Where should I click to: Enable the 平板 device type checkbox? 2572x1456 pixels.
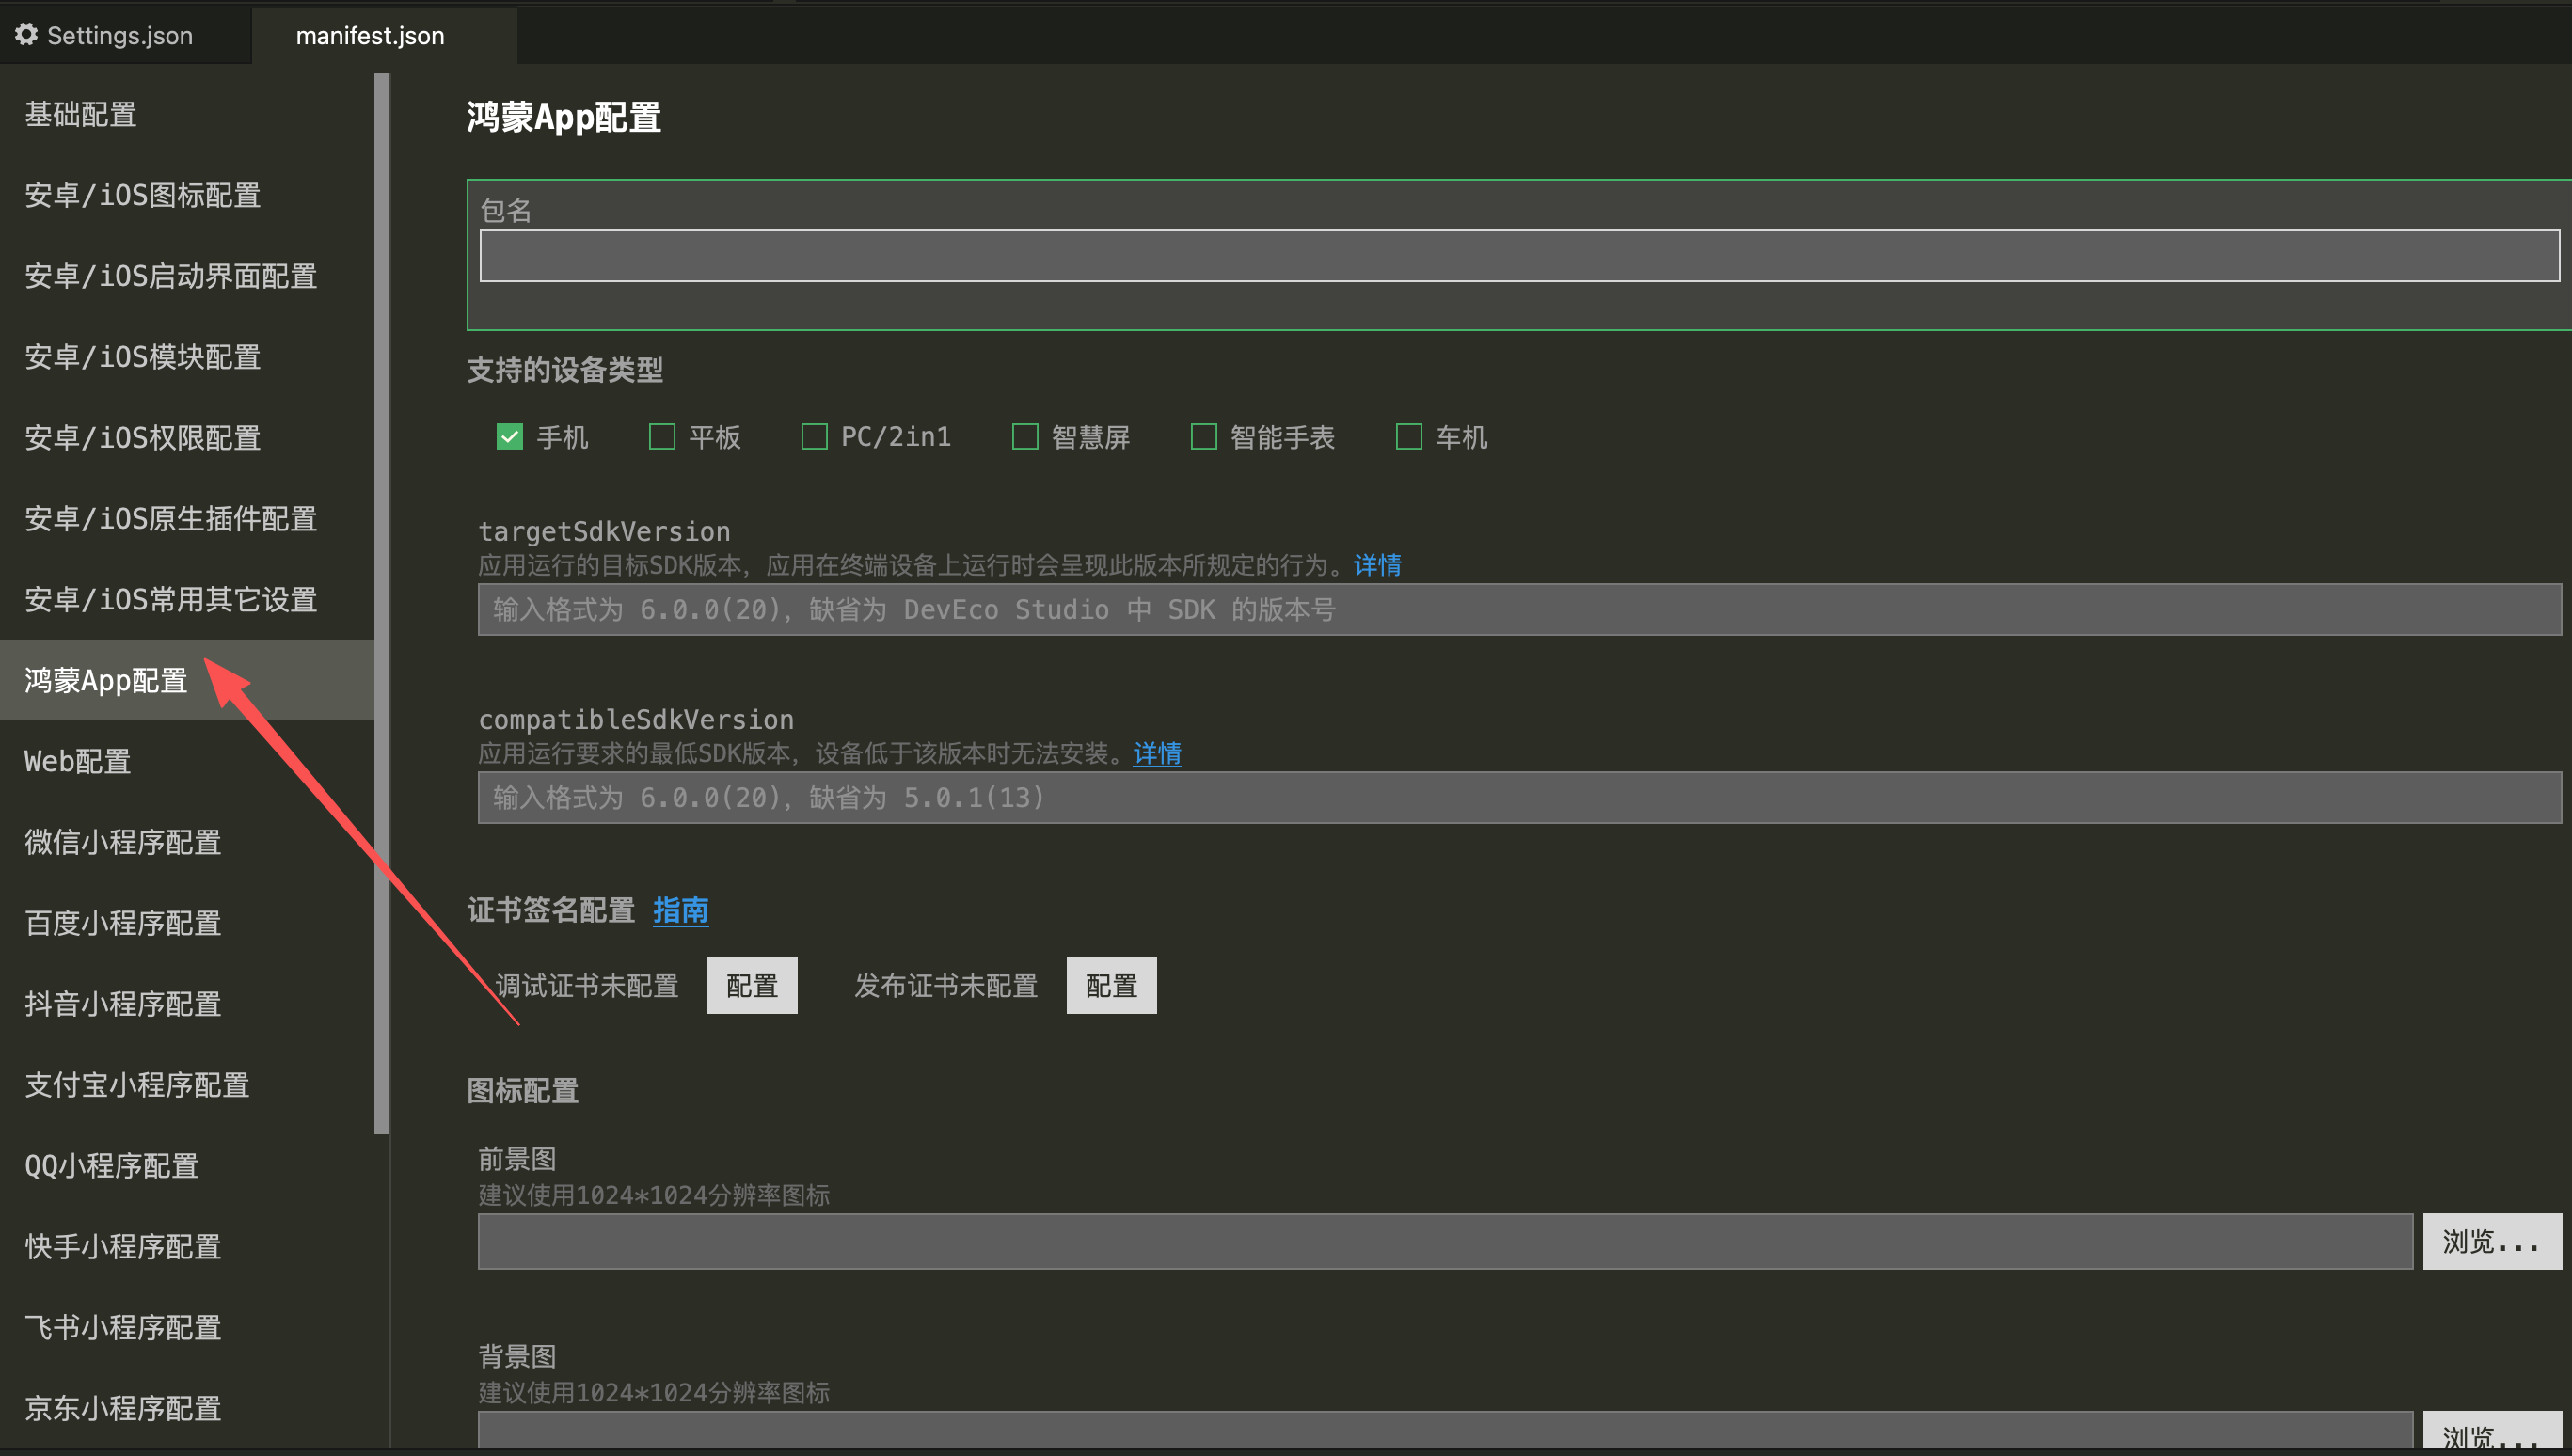pyautogui.click(x=662, y=437)
